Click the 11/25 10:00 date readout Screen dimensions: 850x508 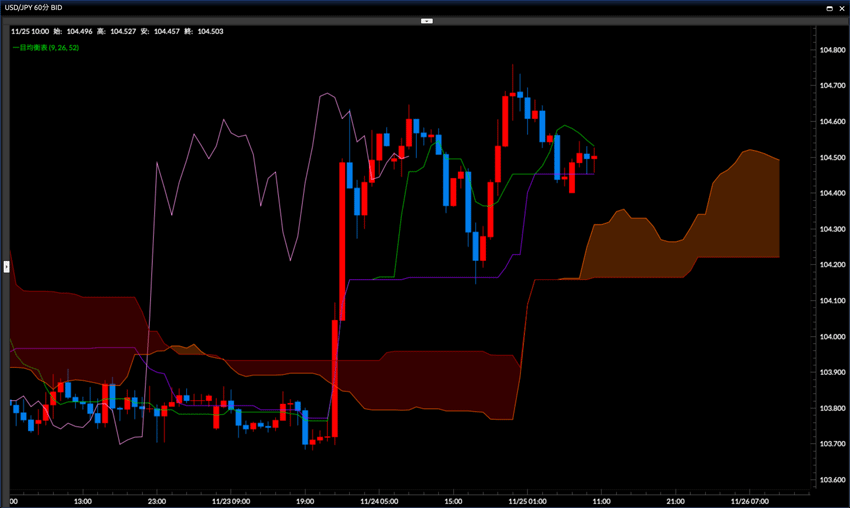[30, 32]
